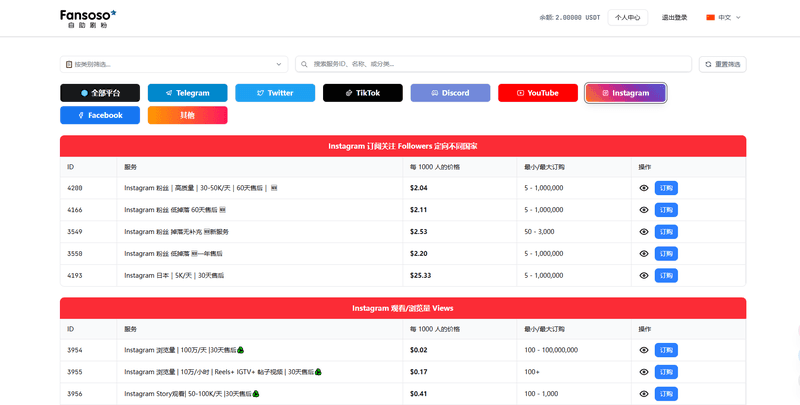Viewport: 800px width, 405px height.
Task: Click the $0.02 price cell
Action: pos(419,350)
